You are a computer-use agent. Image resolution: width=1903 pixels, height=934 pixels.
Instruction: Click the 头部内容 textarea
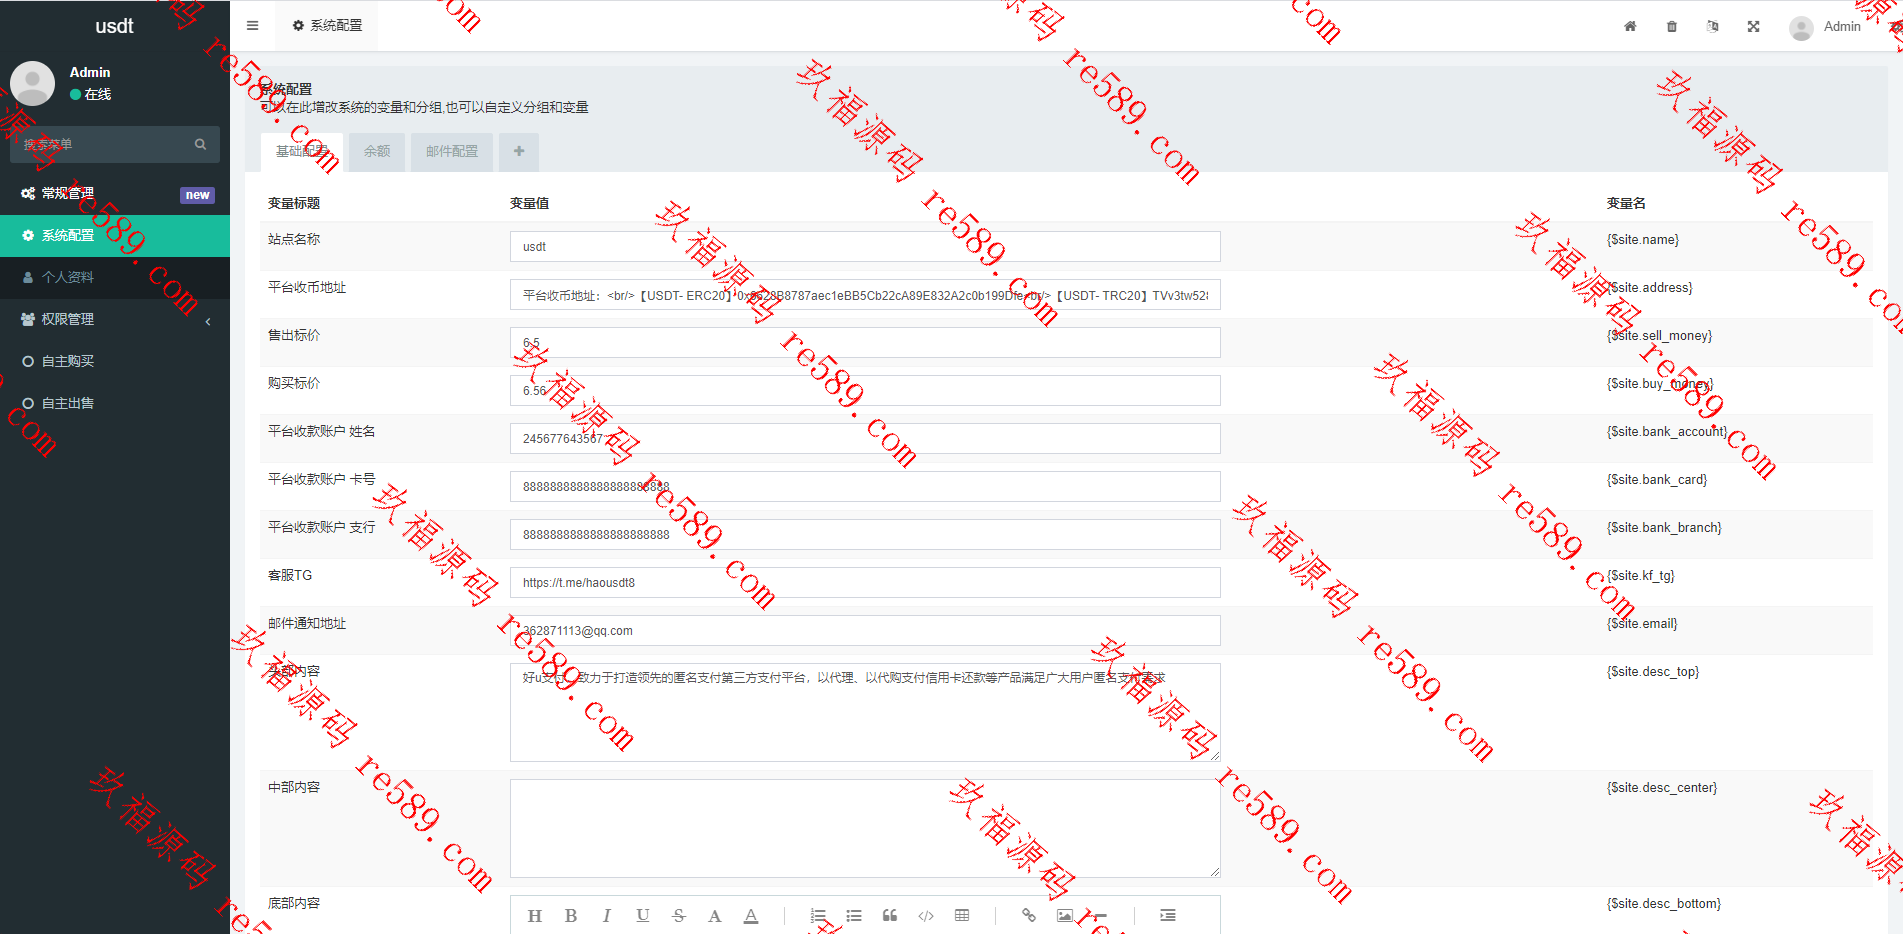(865, 712)
